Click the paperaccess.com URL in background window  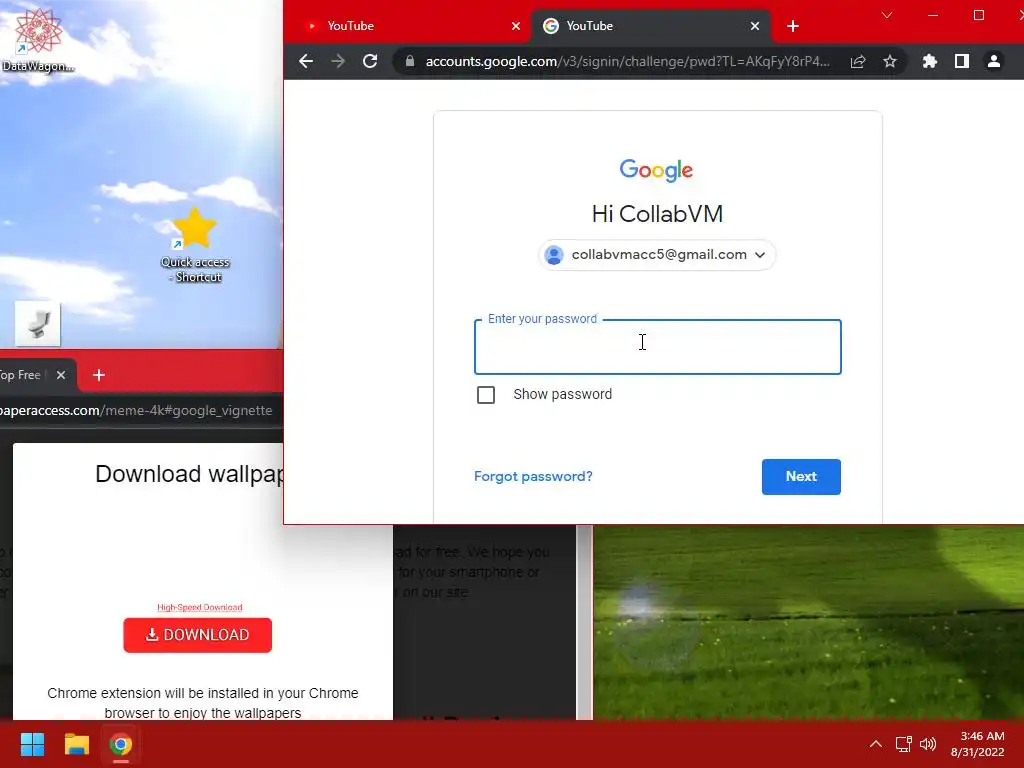point(136,410)
